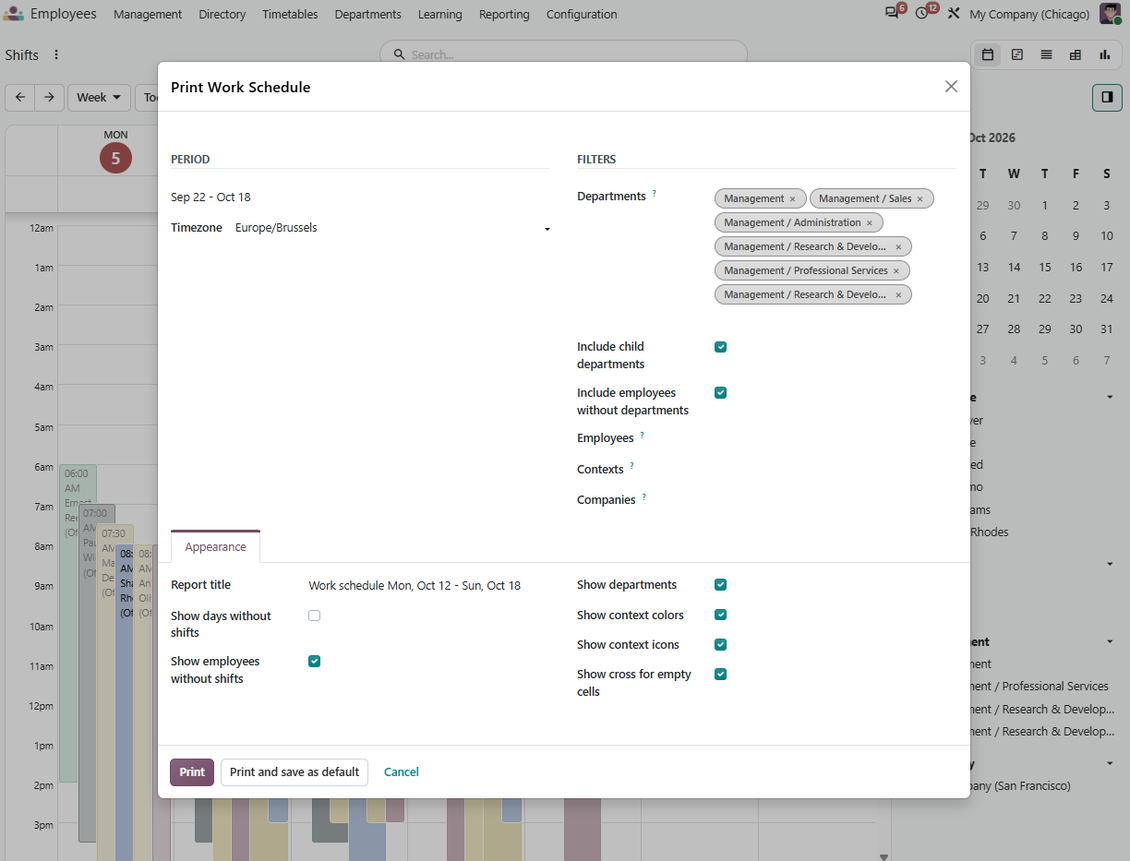Screen dimensions: 1130x861
Task: Open the Week scale dropdown
Action: (99, 97)
